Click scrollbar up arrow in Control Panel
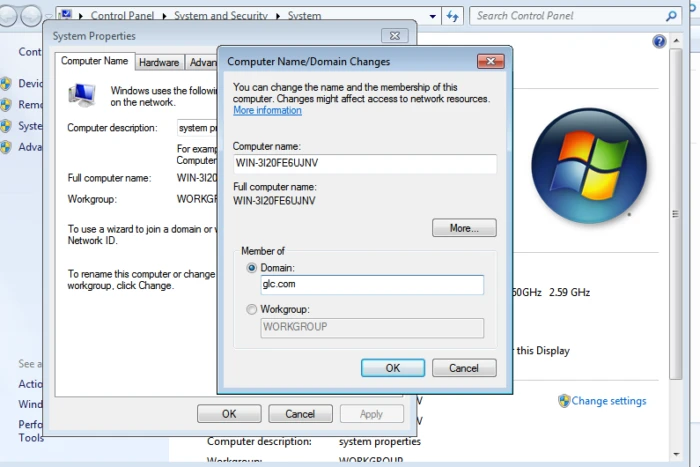The width and height of the screenshot is (700, 467). coord(676,41)
